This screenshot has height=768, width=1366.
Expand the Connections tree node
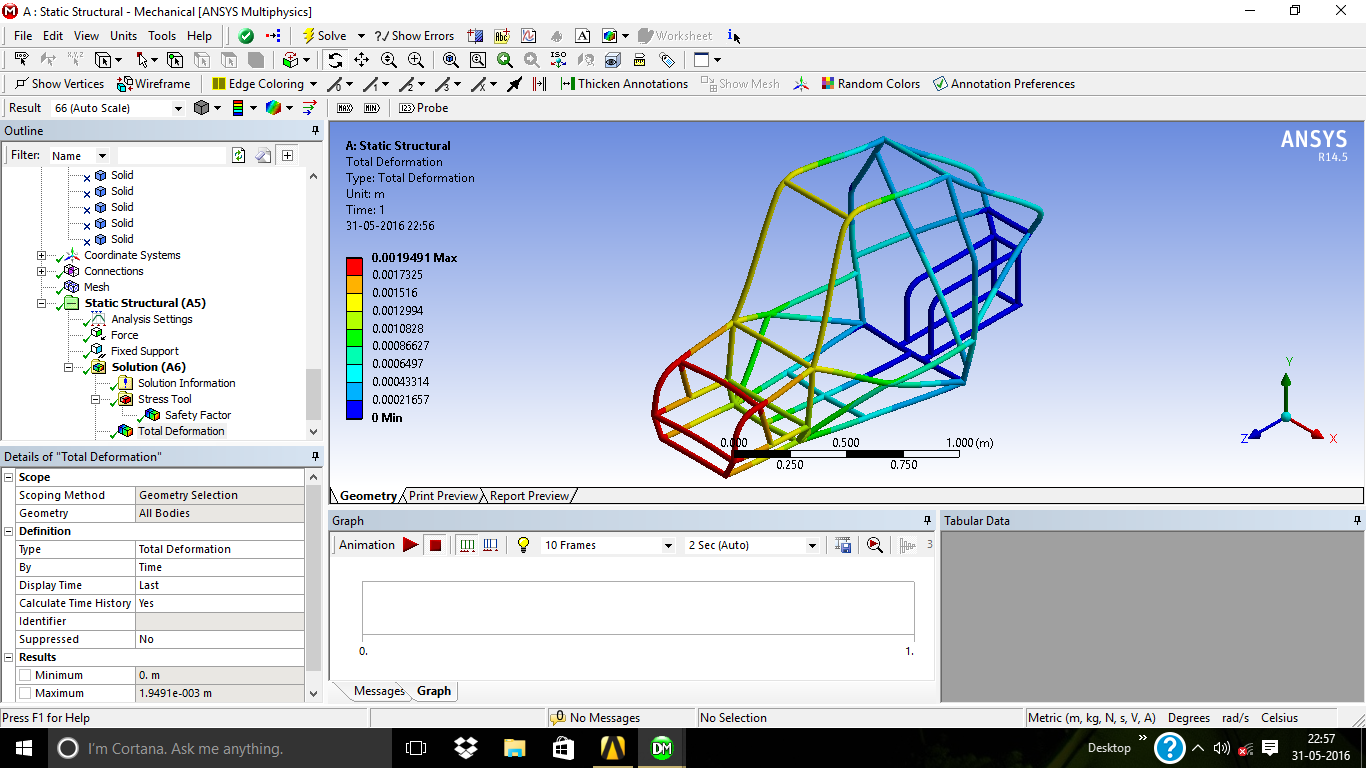pyautogui.click(x=41, y=271)
